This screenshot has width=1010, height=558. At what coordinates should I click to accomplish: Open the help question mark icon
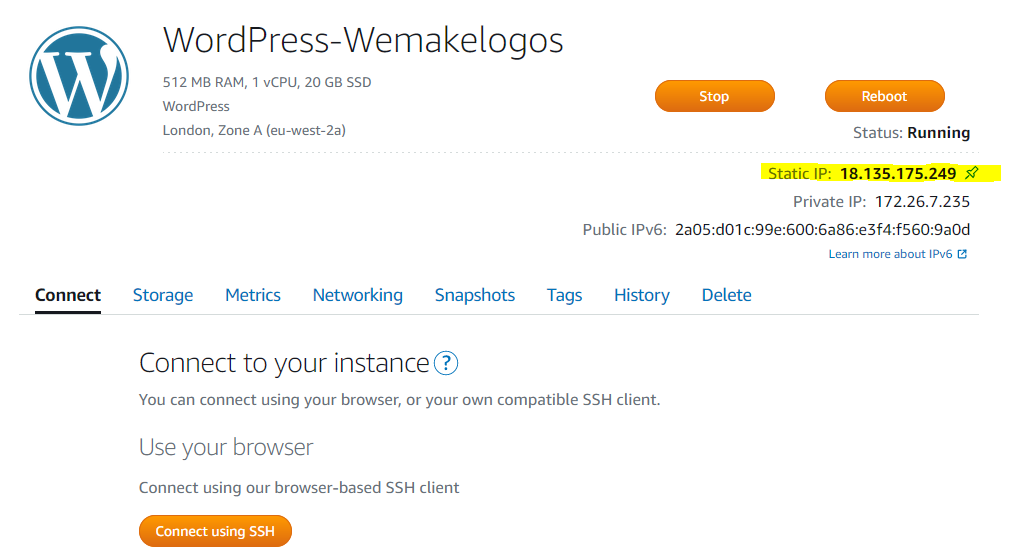(447, 363)
